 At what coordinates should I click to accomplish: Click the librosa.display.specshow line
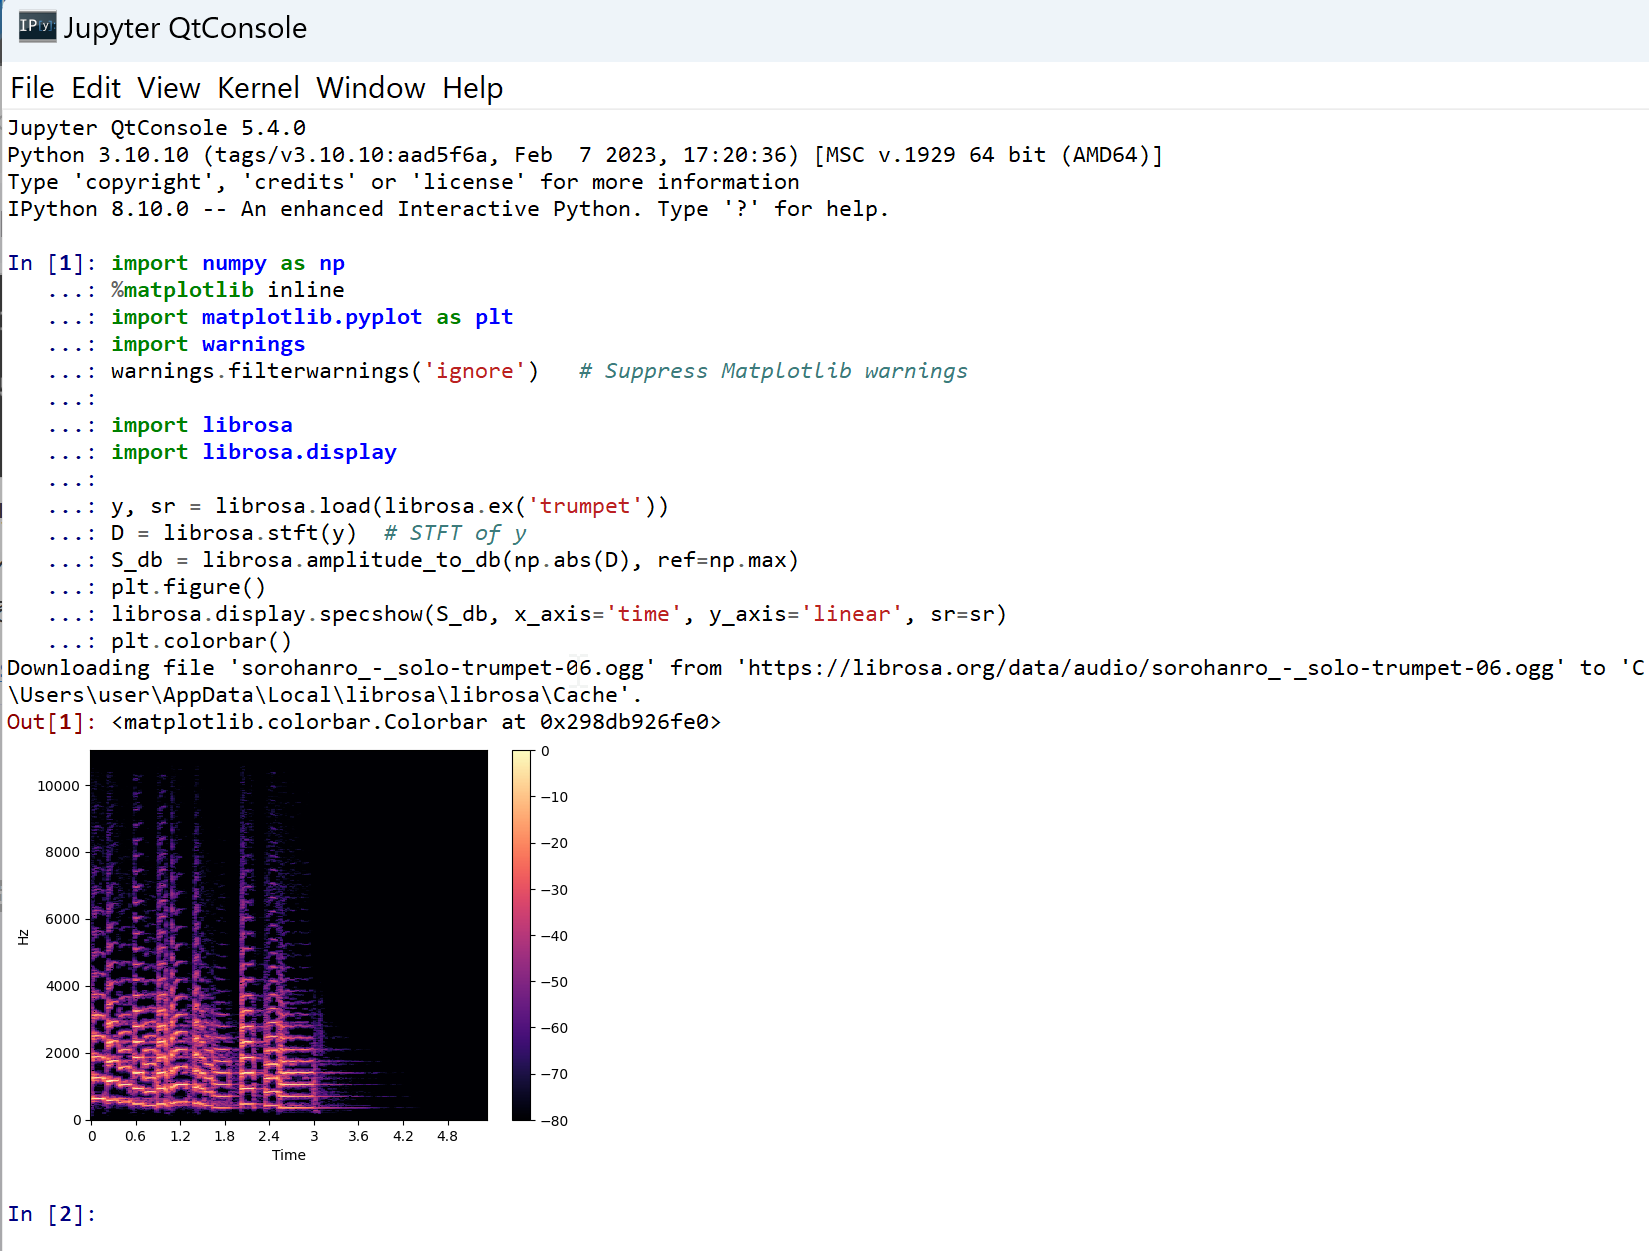click(x=559, y=614)
